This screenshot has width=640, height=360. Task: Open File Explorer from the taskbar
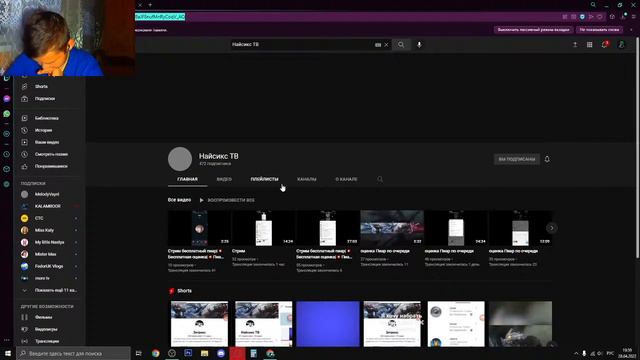[x=204, y=353]
